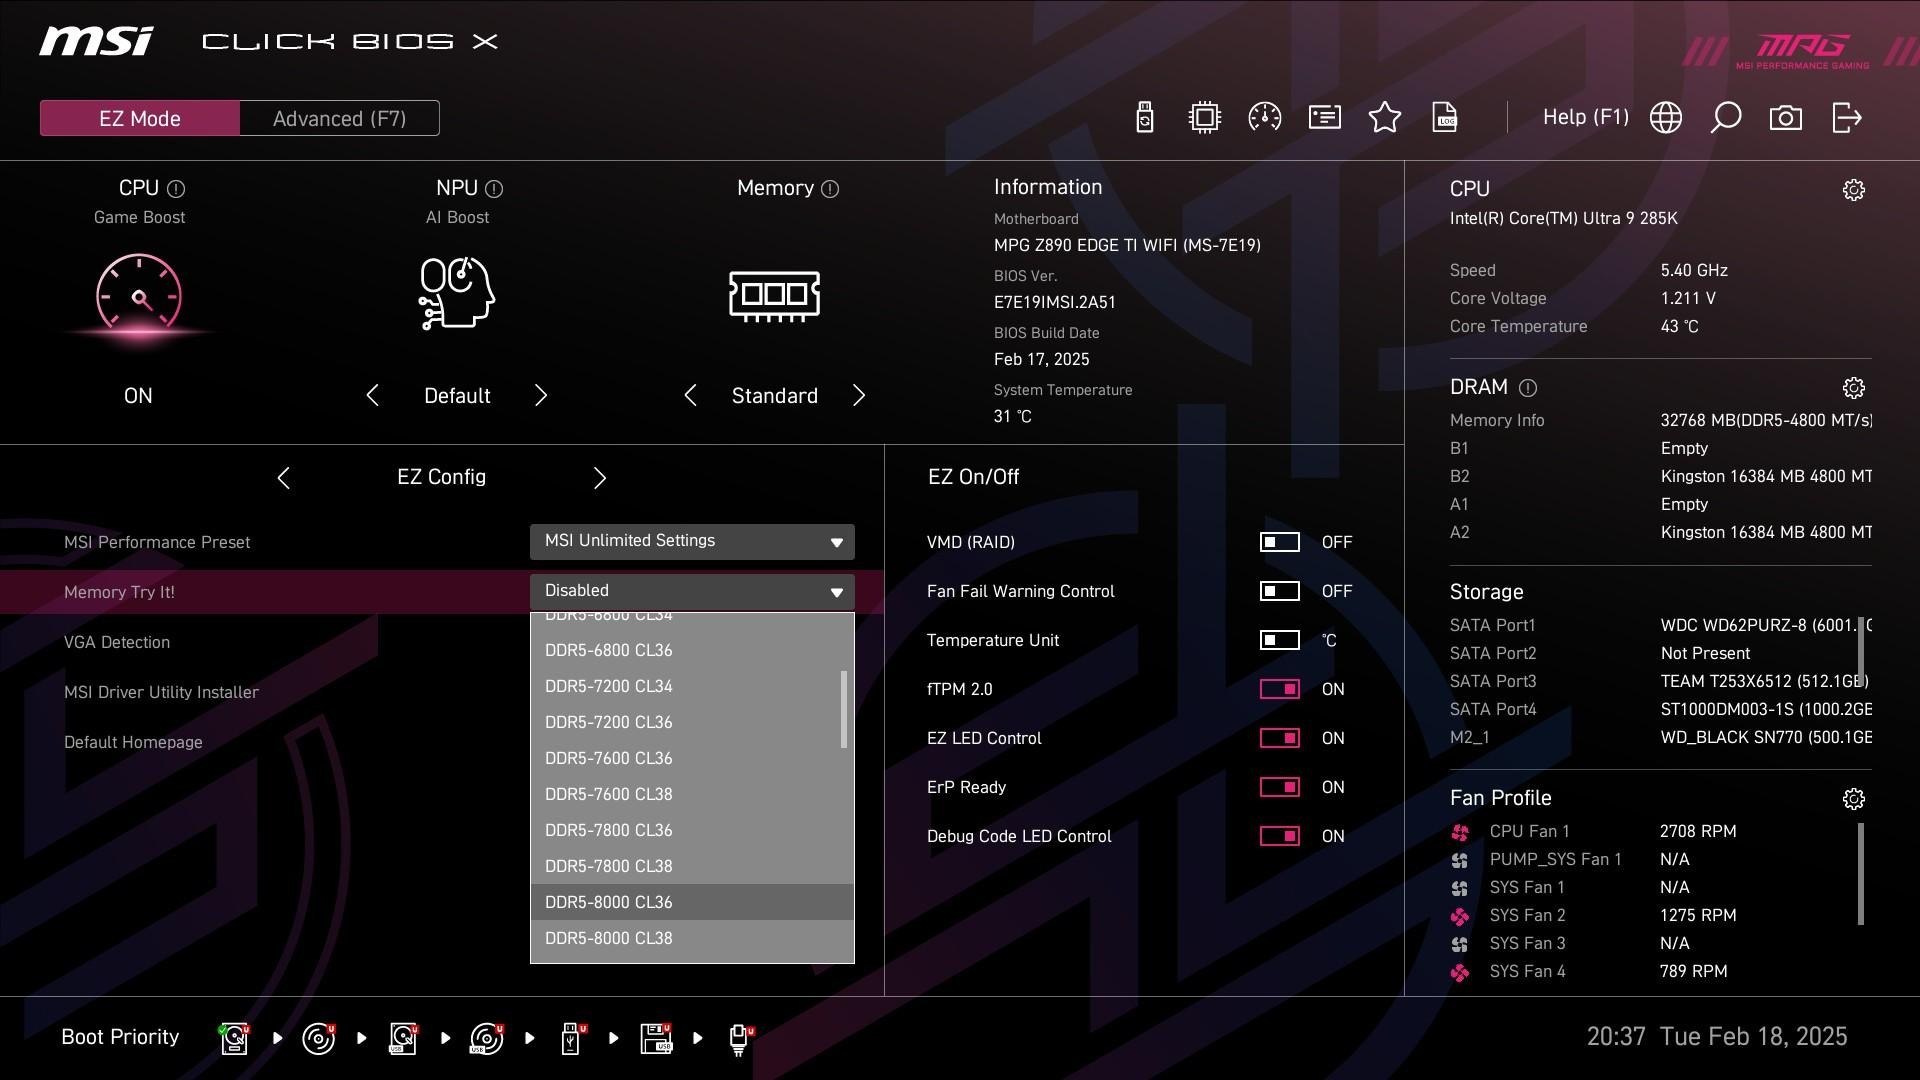Image resolution: width=1920 pixels, height=1080 pixels.
Task: Click the CPU chip icon in top toolbar
Action: [1205, 118]
